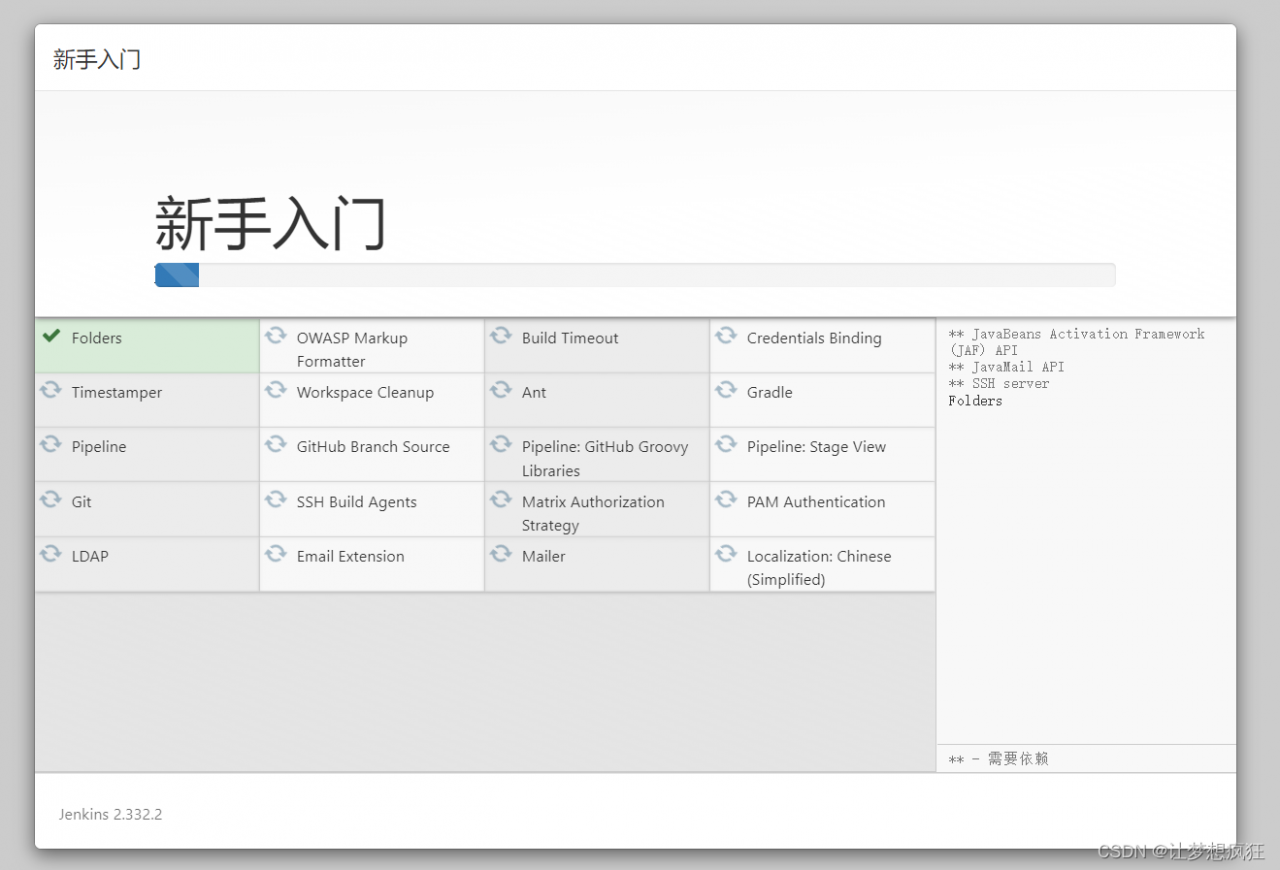
Task: Click the JavaMail API log line
Action: (x=1006, y=367)
